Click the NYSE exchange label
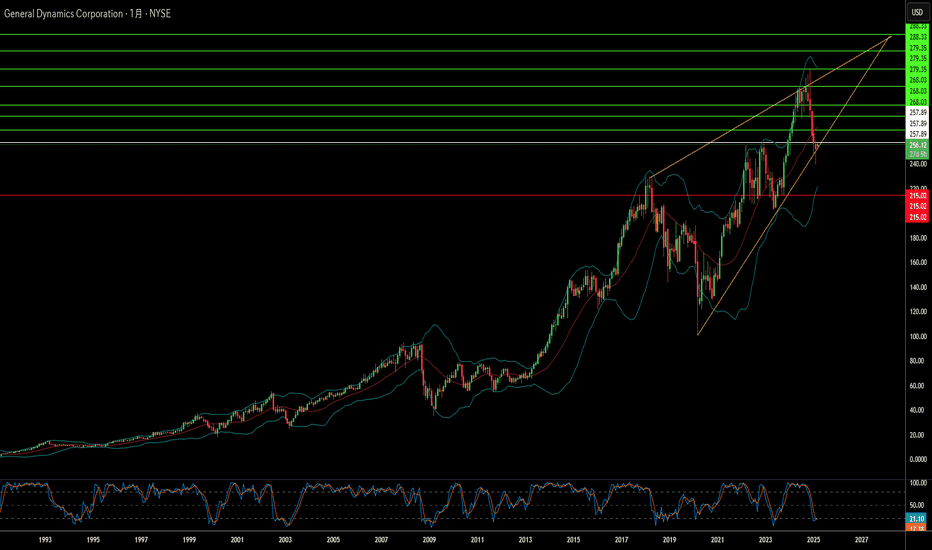The height and width of the screenshot is (550, 932). tap(160, 13)
